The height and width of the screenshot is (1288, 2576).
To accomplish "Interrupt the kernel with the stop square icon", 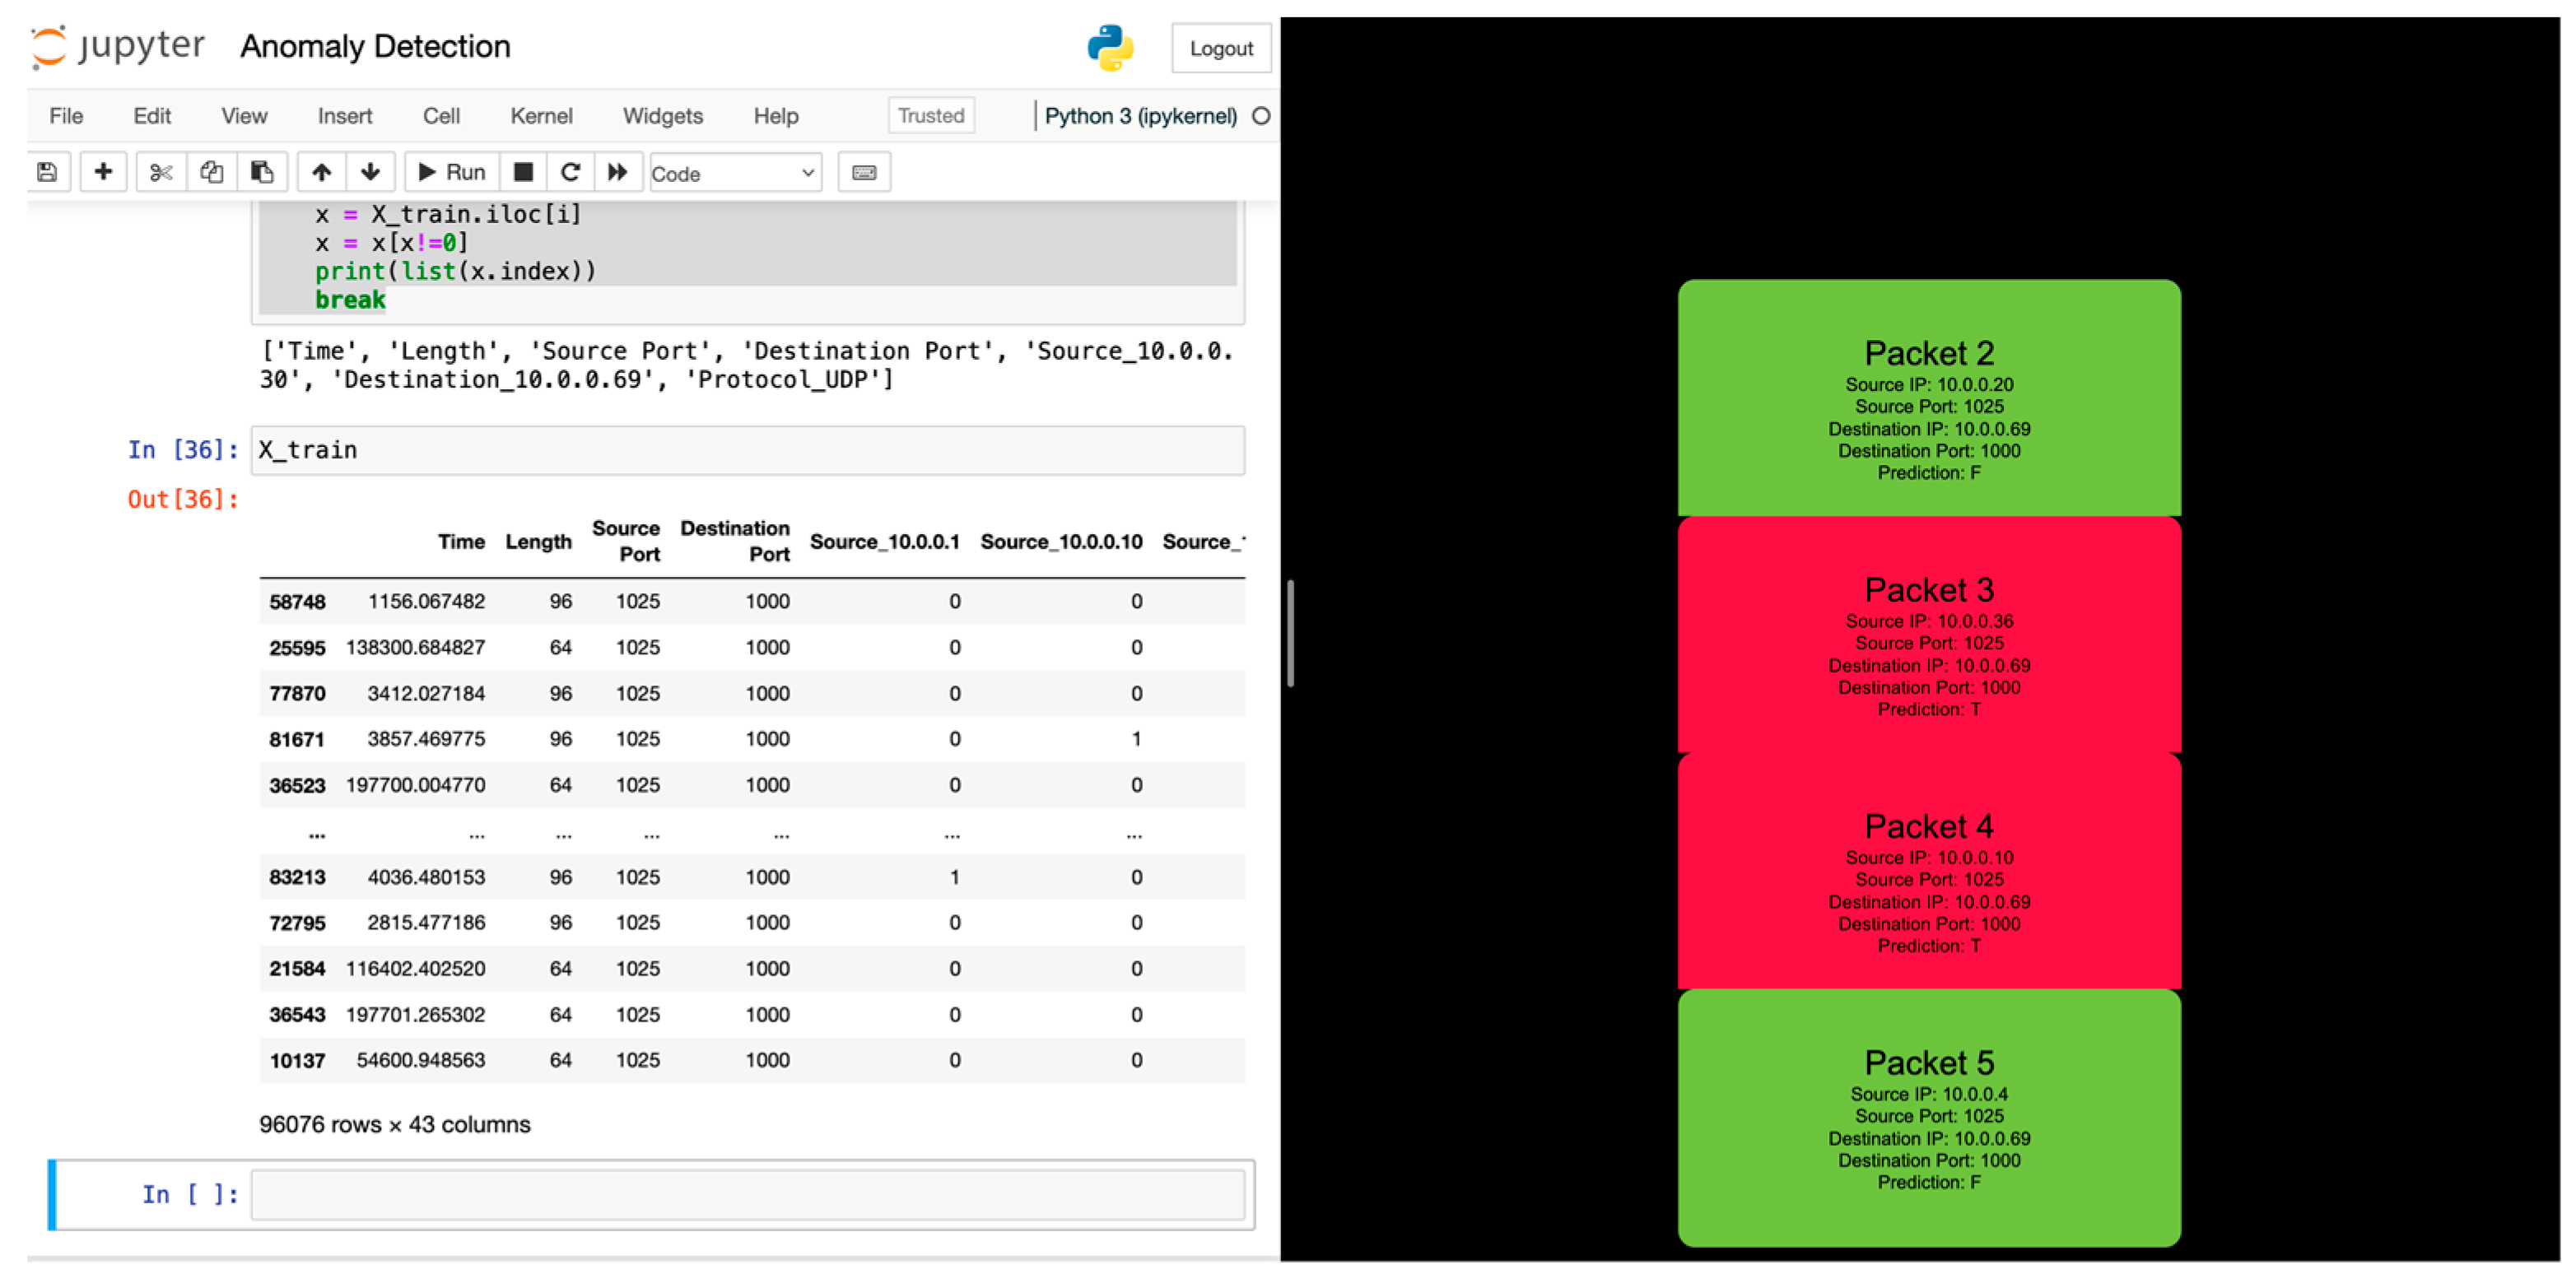I will [x=523, y=172].
